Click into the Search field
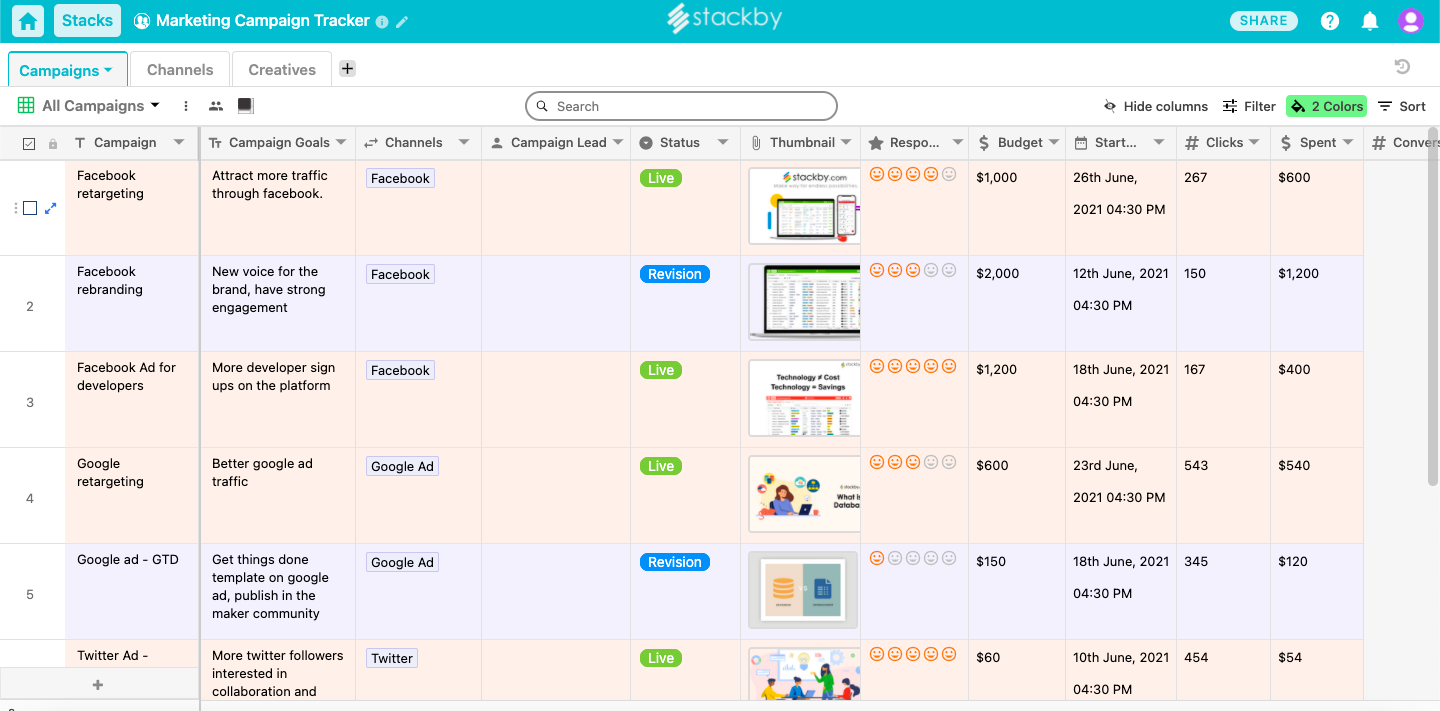Viewport: 1440px width, 711px height. point(681,106)
